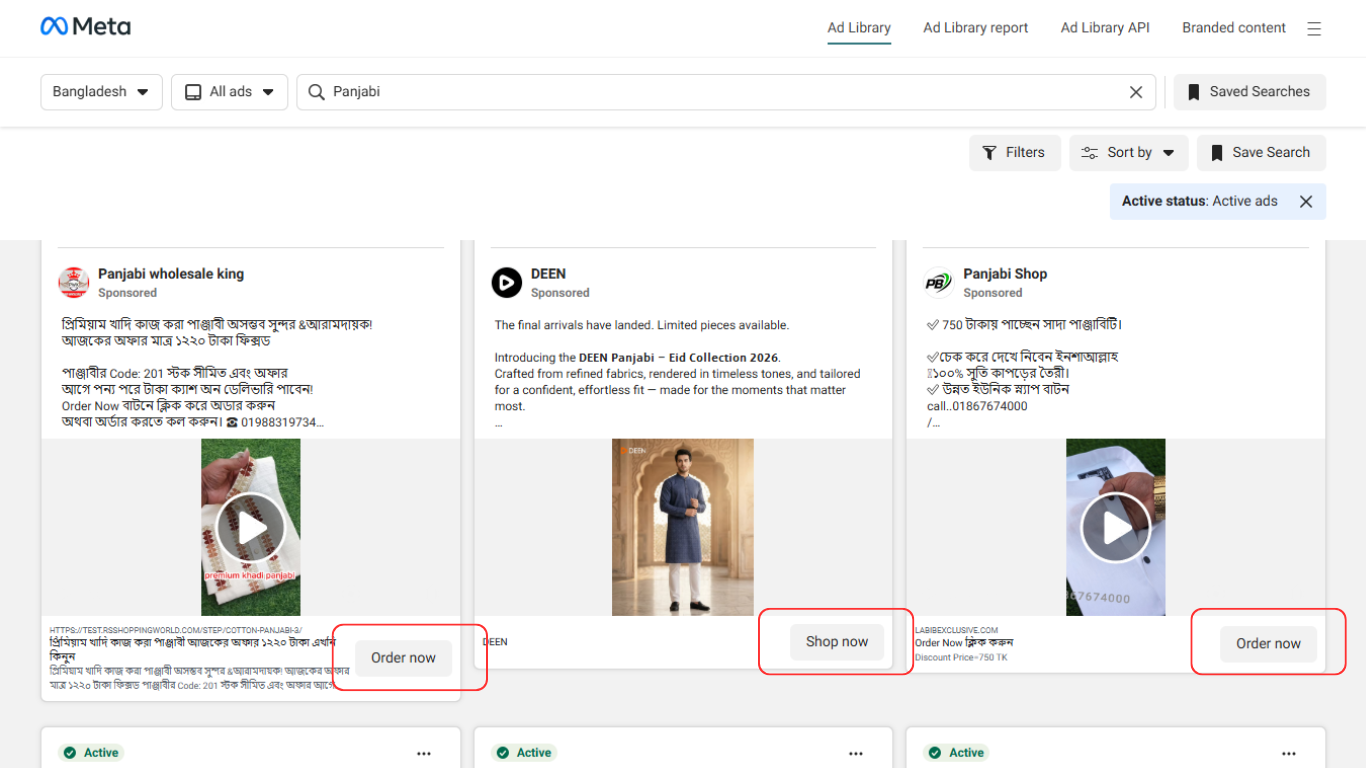Open the hamburger menu in the header
The image size is (1366, 768).
1314,29
